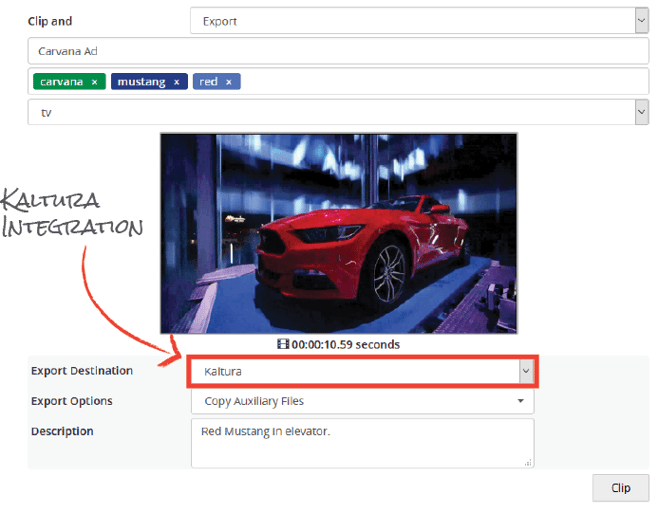The width and height of the screenshot is (658, 513).
Task: Click the dark blue mustang tag label
Action: pyautogui.click(x=141, y=82)
